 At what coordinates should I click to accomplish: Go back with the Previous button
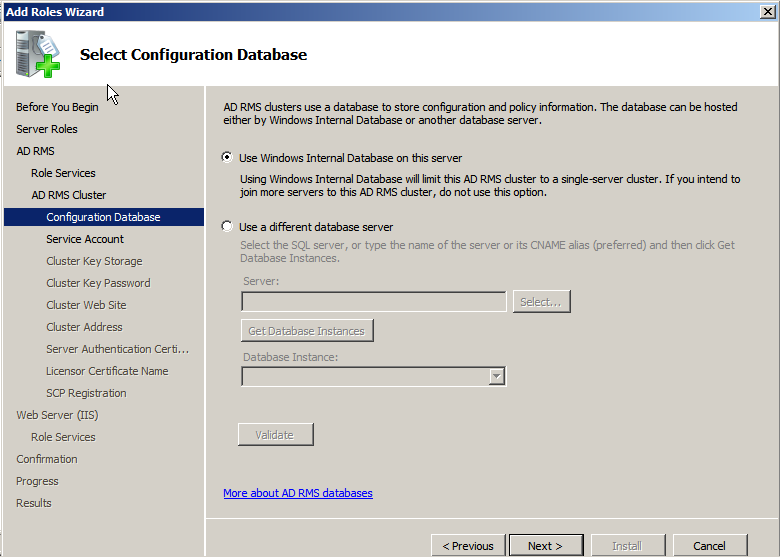pyautogui.click(x=468, y=546)
